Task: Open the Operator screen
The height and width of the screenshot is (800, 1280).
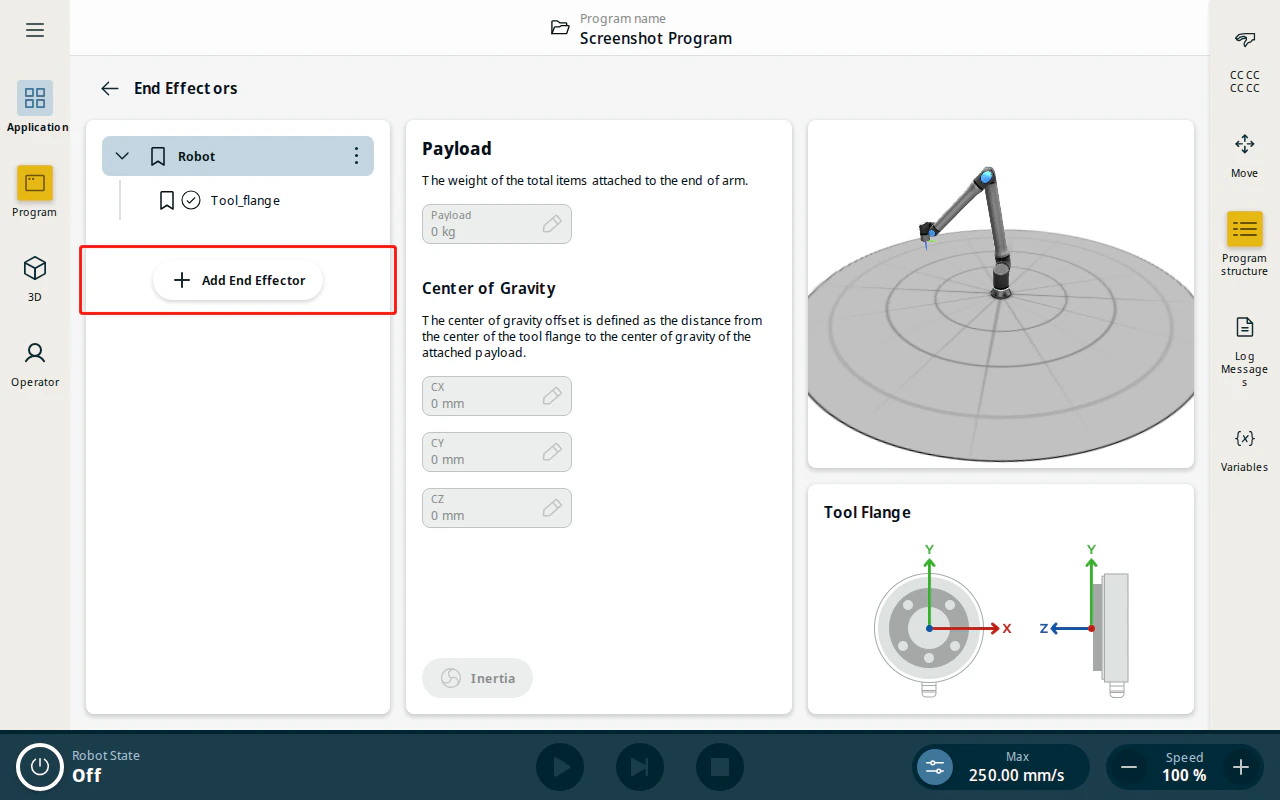Action: [x=35, y=362]
